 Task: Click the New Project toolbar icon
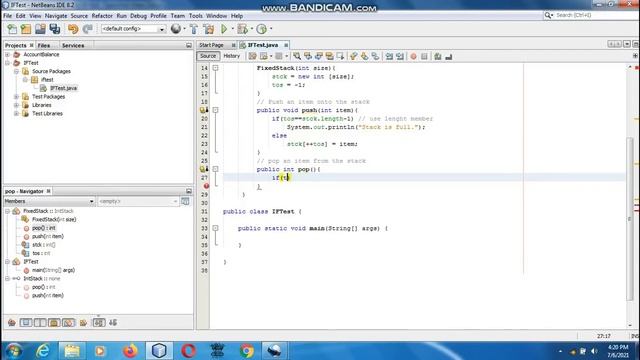[26, 29]
